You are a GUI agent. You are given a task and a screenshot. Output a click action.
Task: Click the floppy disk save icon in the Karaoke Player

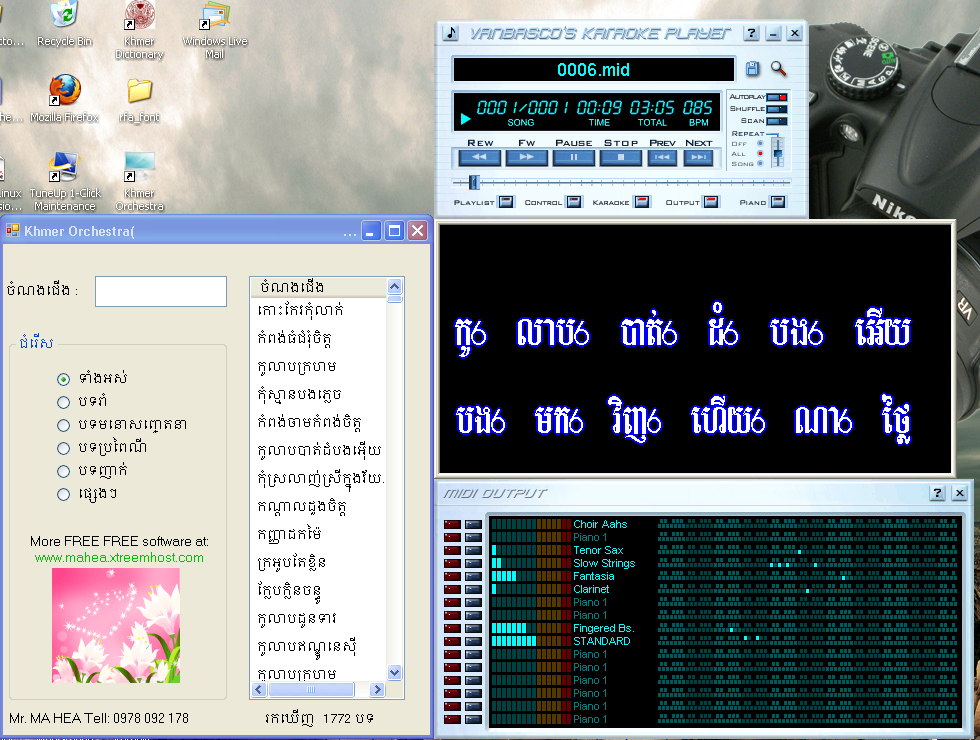(x=752, y=69)
